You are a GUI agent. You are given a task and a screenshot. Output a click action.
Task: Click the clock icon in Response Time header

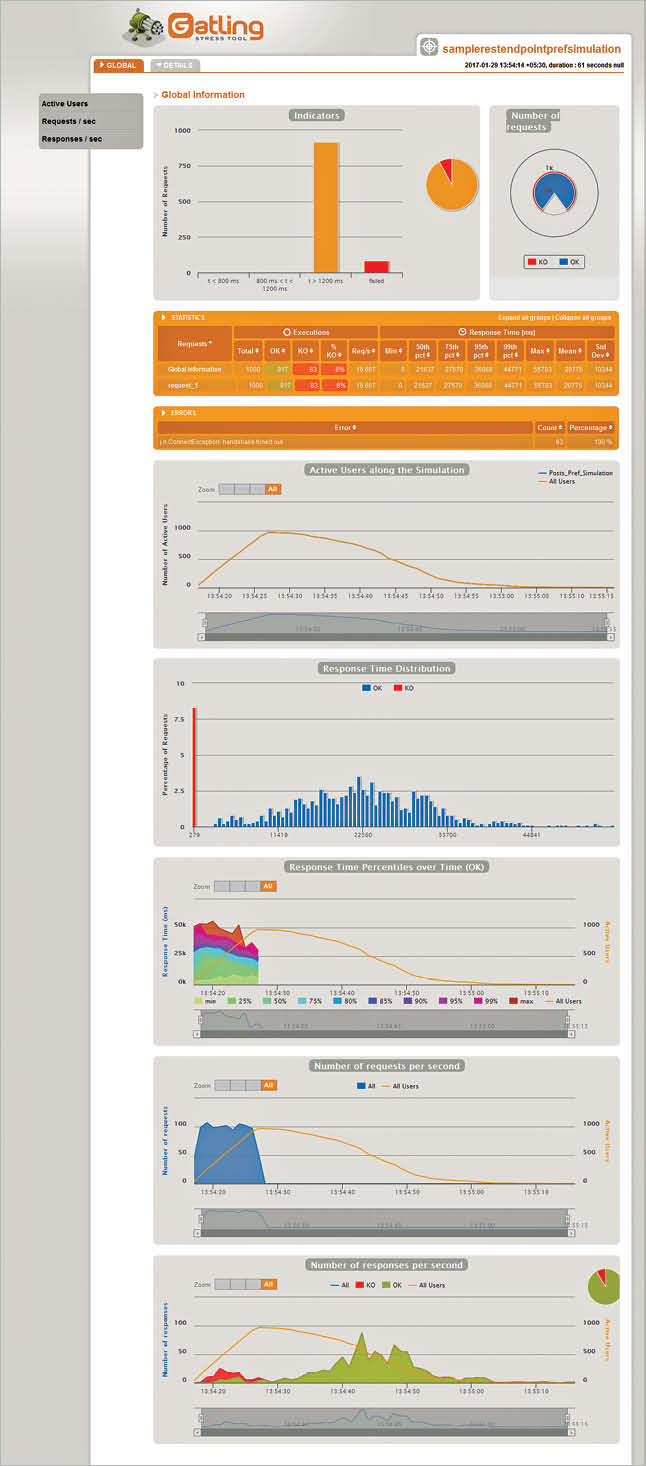[462, 331]
